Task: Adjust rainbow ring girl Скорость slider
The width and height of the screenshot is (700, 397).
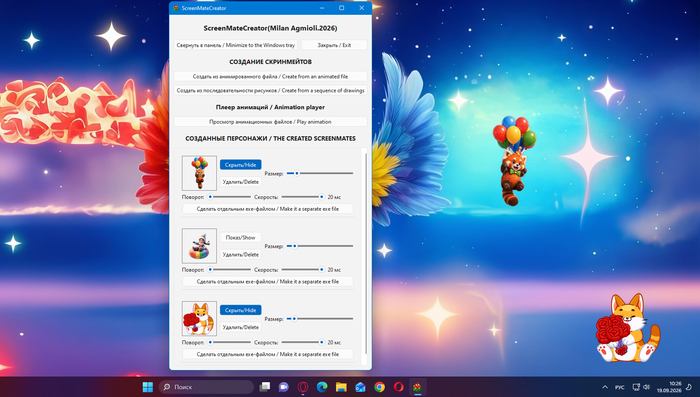Action: (x=303, y=269)
